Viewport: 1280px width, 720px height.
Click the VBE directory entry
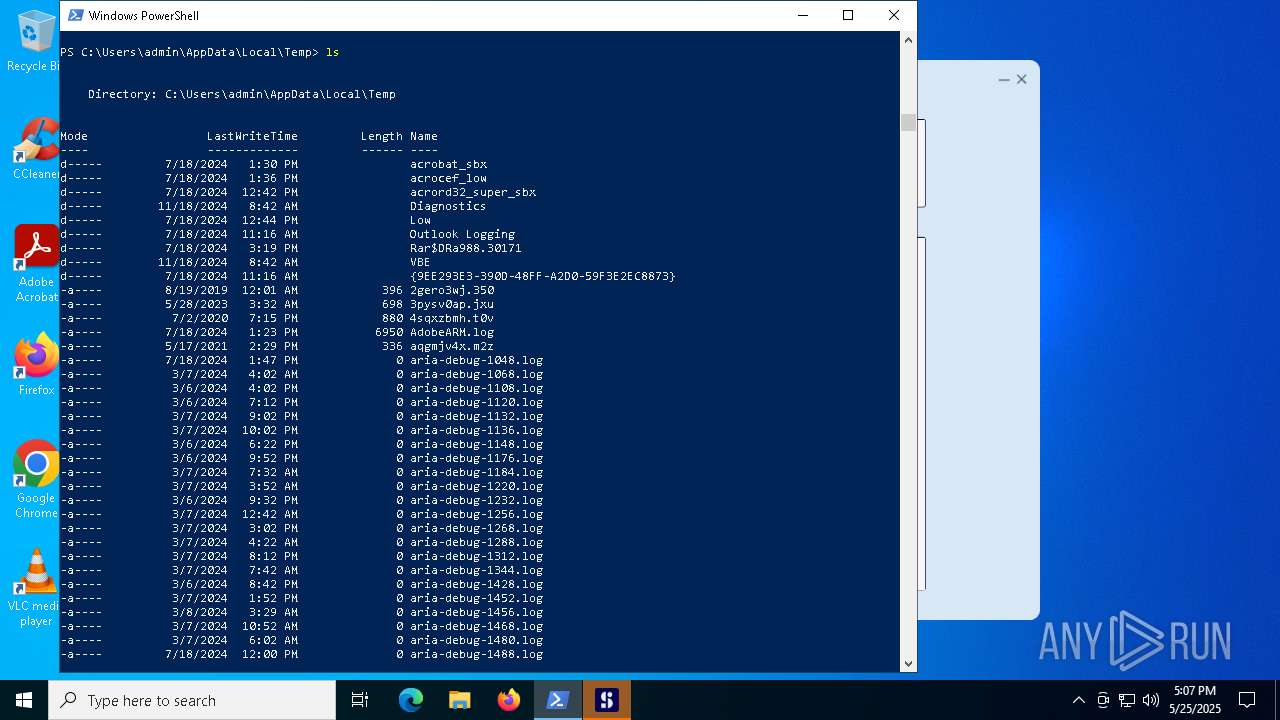(420, 262)
